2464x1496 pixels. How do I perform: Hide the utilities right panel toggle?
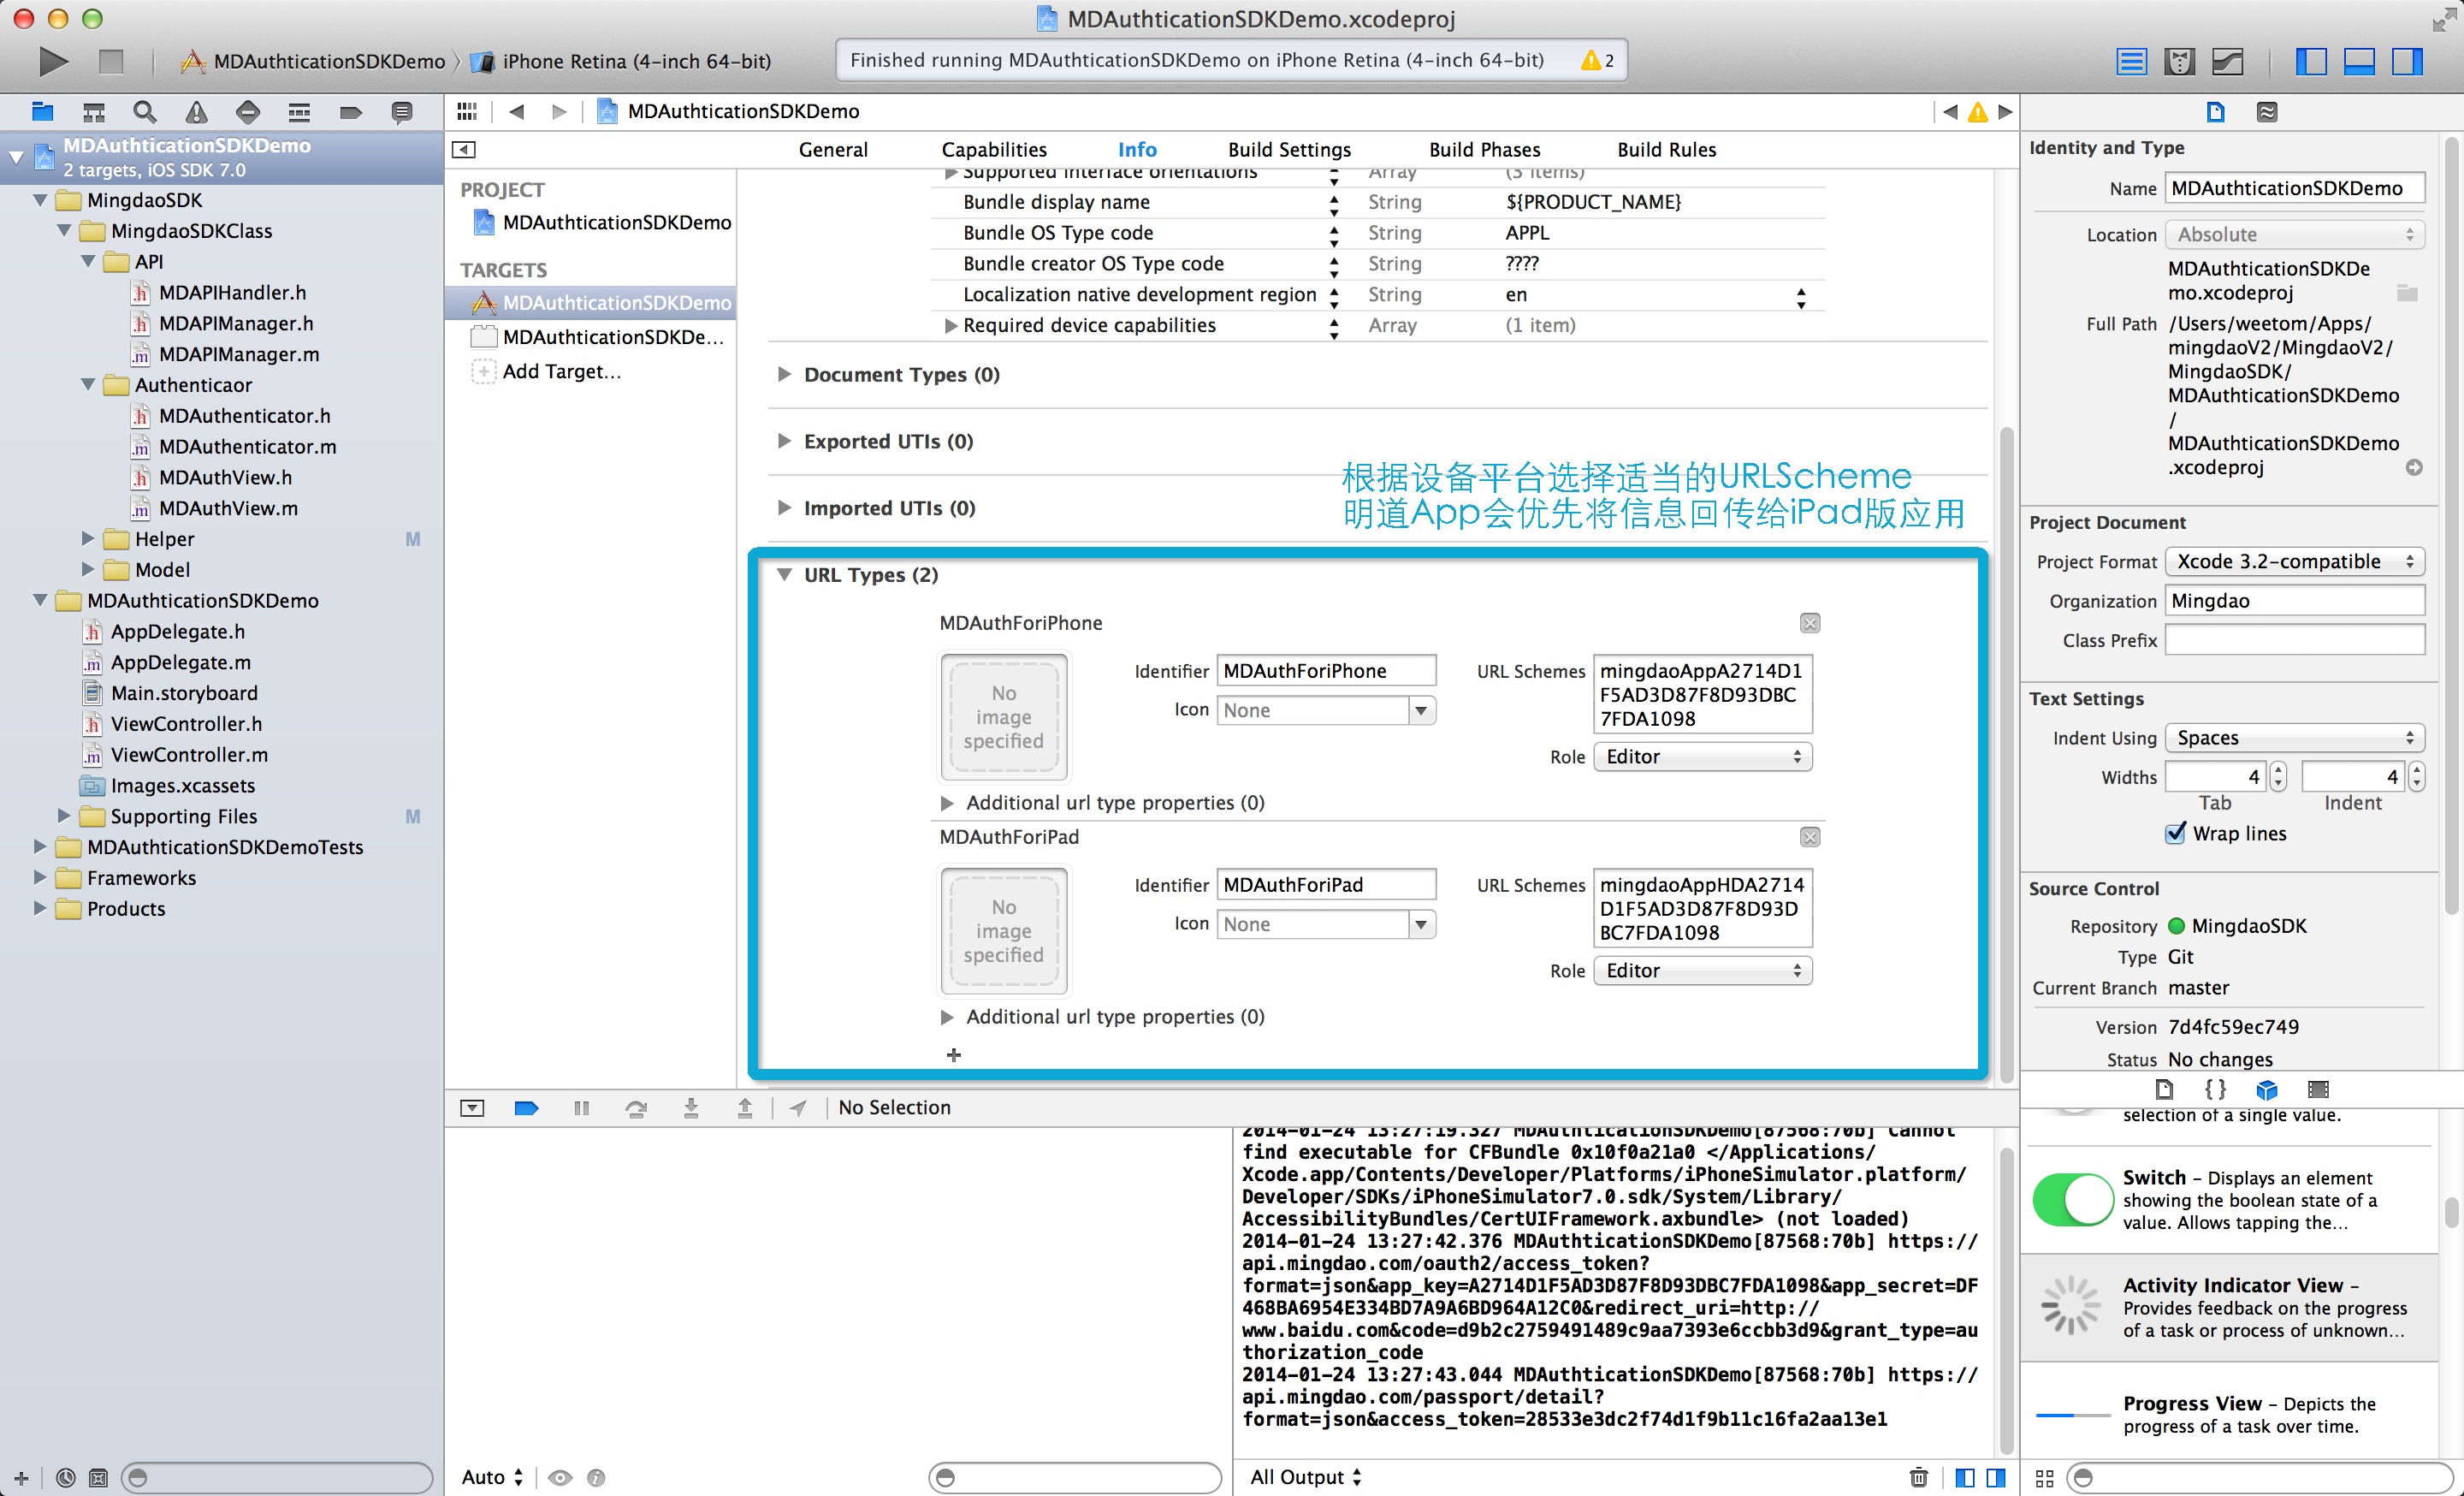click(x=2407, y=61)
